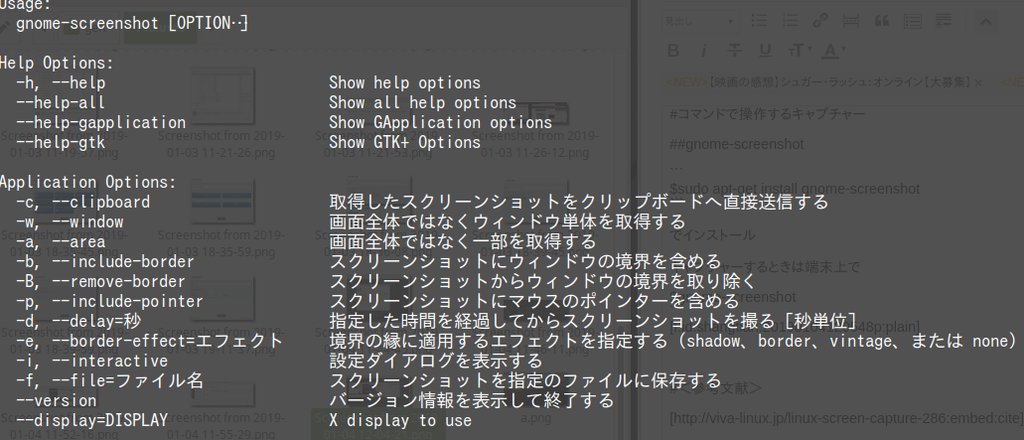
Task: Open the 【映画の感想】シュガー・ラッシュ topic link
Action: point(839,83)
